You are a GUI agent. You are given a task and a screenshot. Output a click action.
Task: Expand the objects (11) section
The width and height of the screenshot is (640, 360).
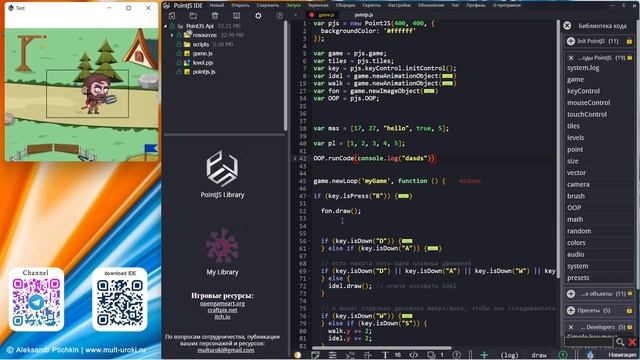(571, 293)
